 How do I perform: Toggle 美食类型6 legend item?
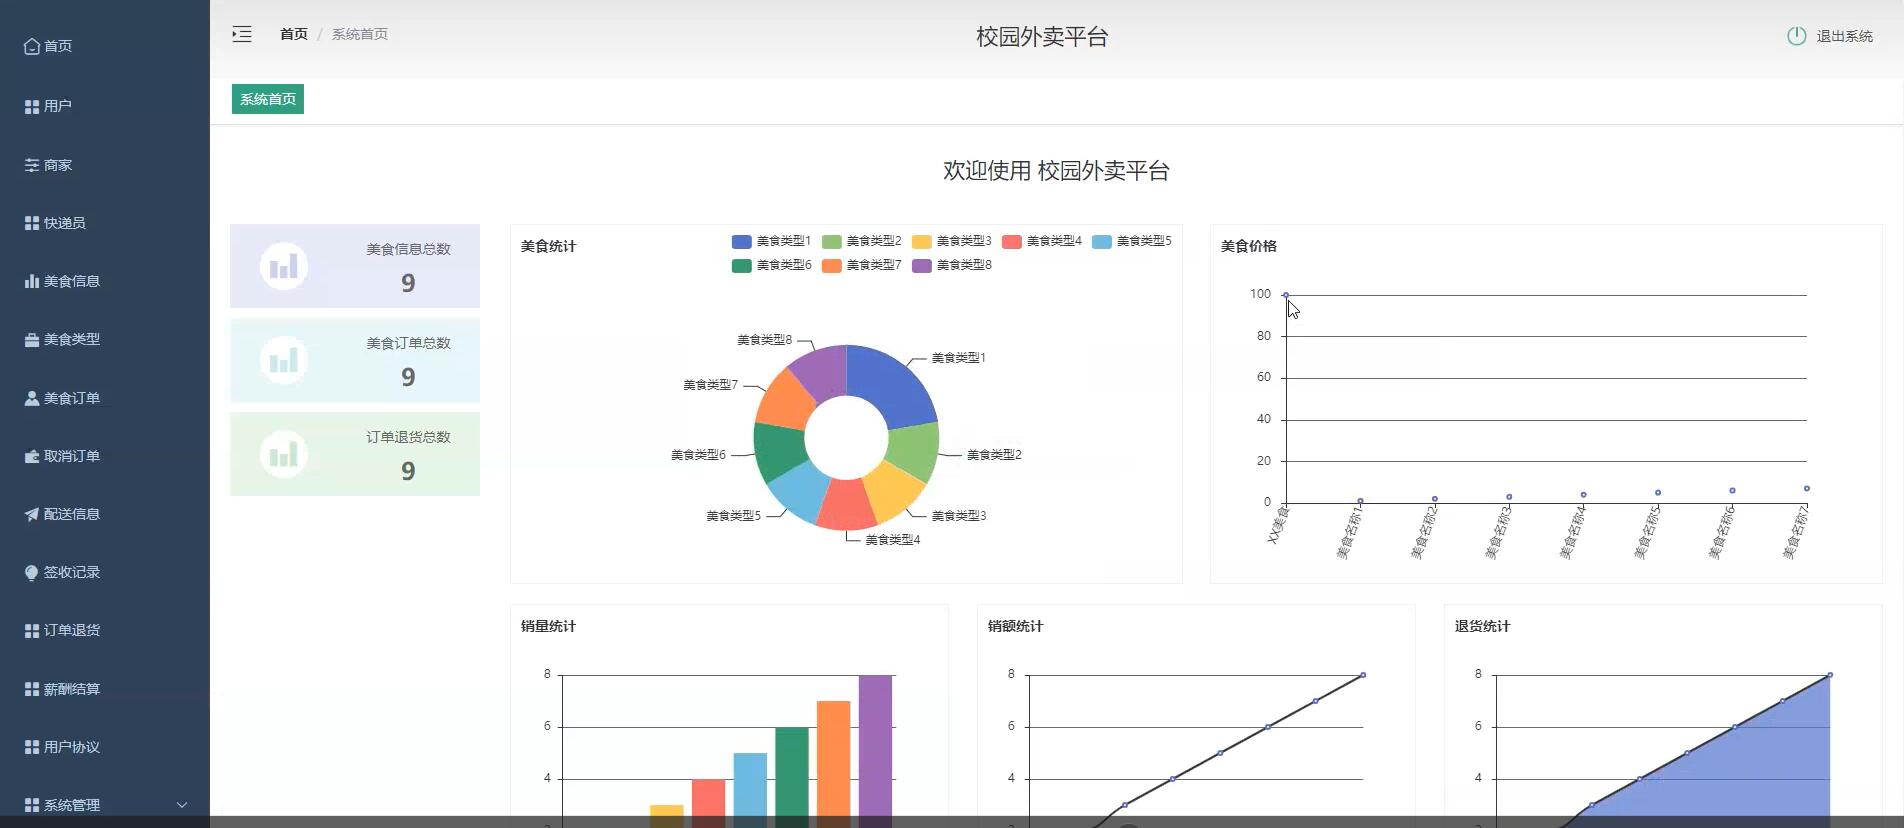[x=771, y=265]
